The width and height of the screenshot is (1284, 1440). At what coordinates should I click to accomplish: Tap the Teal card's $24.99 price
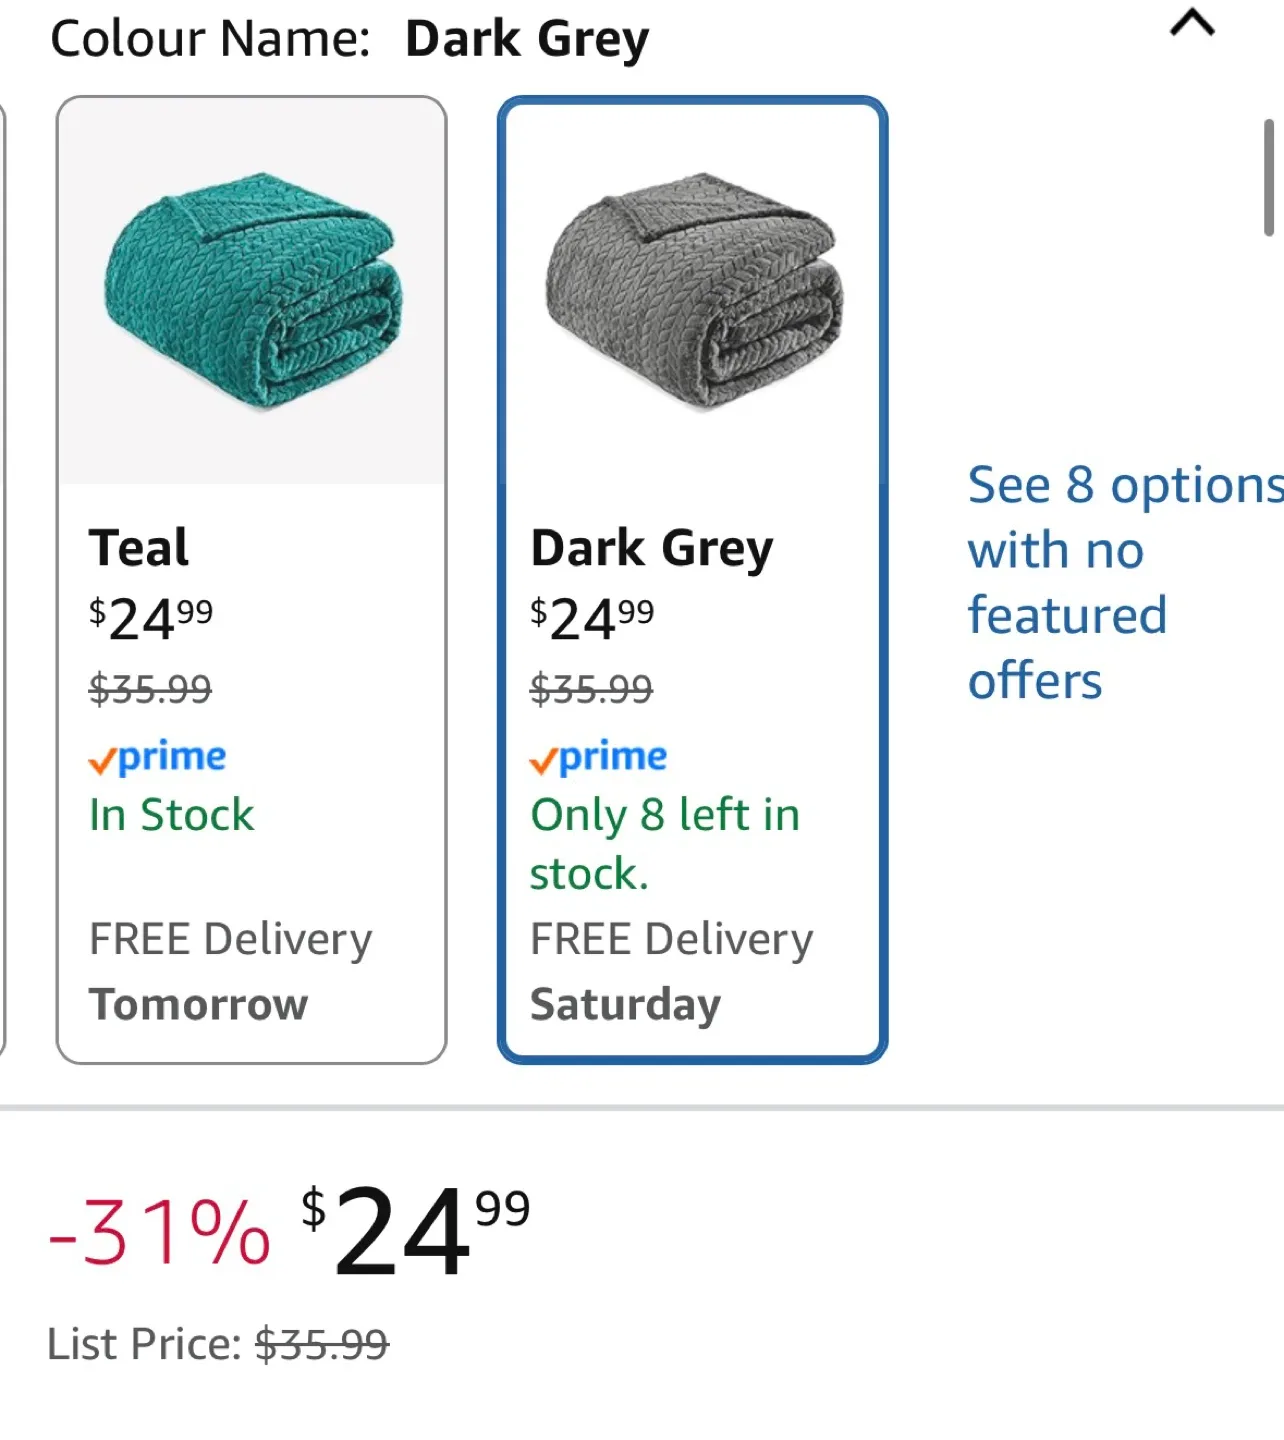pos(151,618)
